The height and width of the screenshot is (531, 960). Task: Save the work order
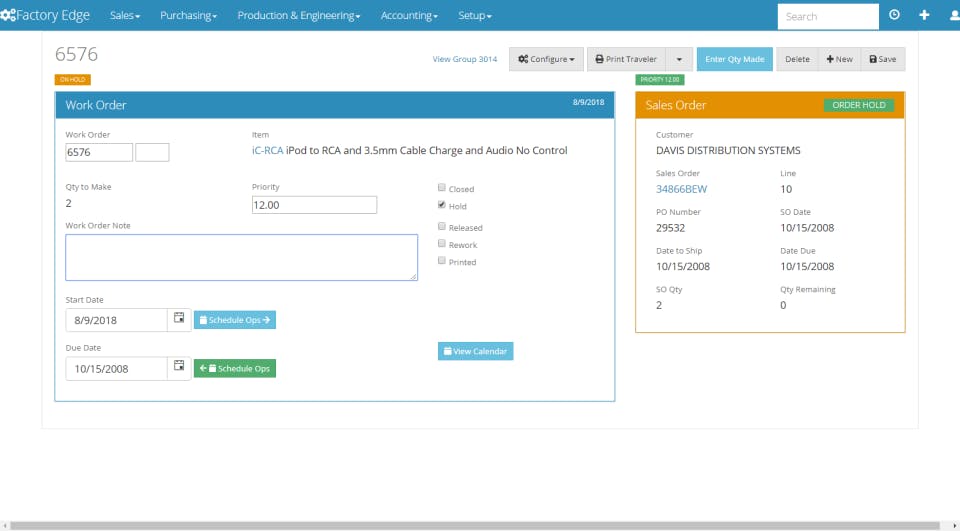click(883, 59)
